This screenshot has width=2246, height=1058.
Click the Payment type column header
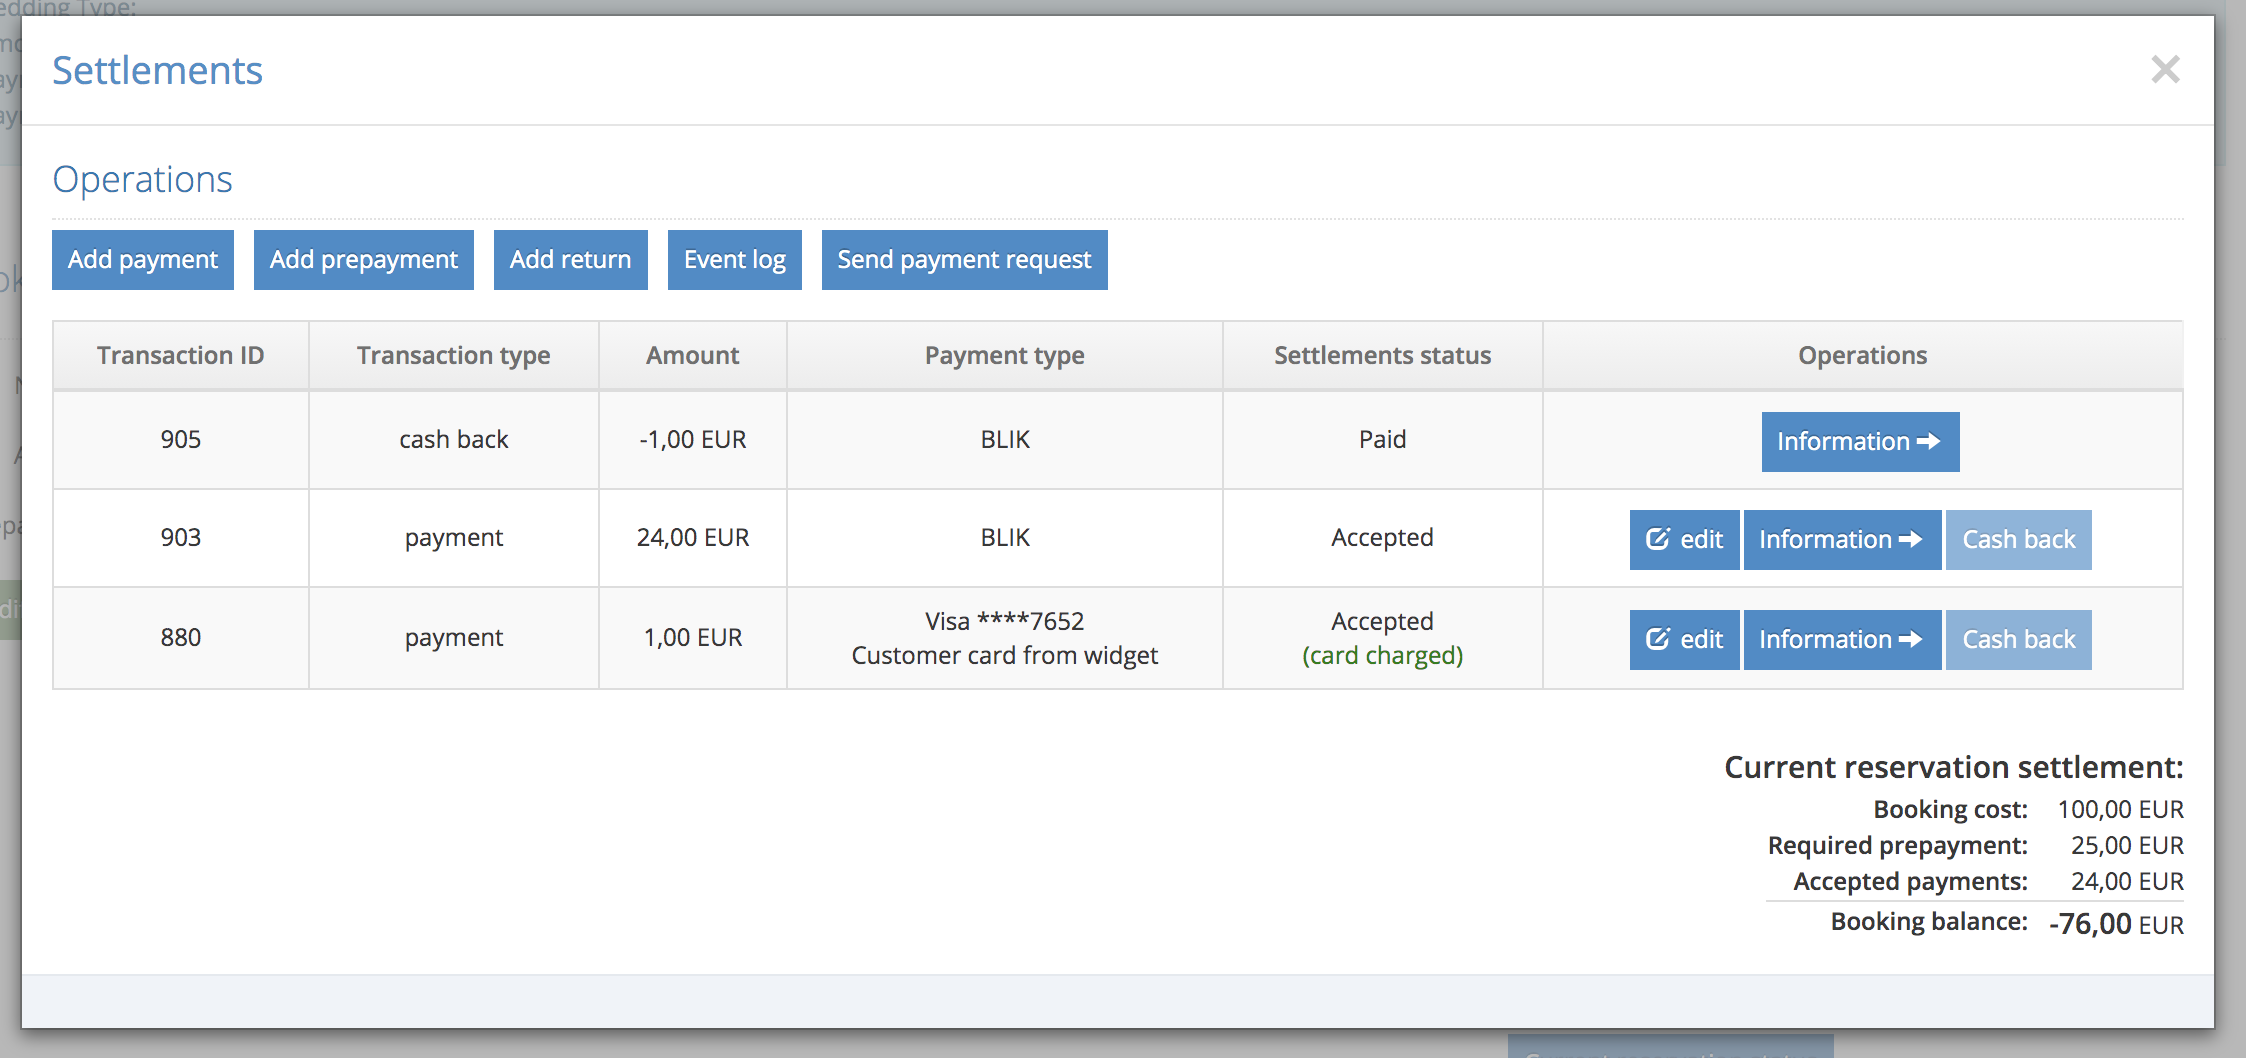(1004, 356)
